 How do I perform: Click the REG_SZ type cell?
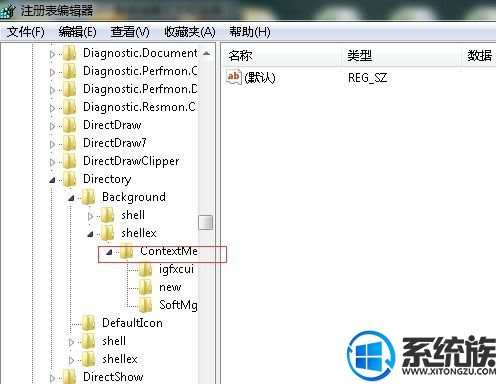[x=367, y=78]
